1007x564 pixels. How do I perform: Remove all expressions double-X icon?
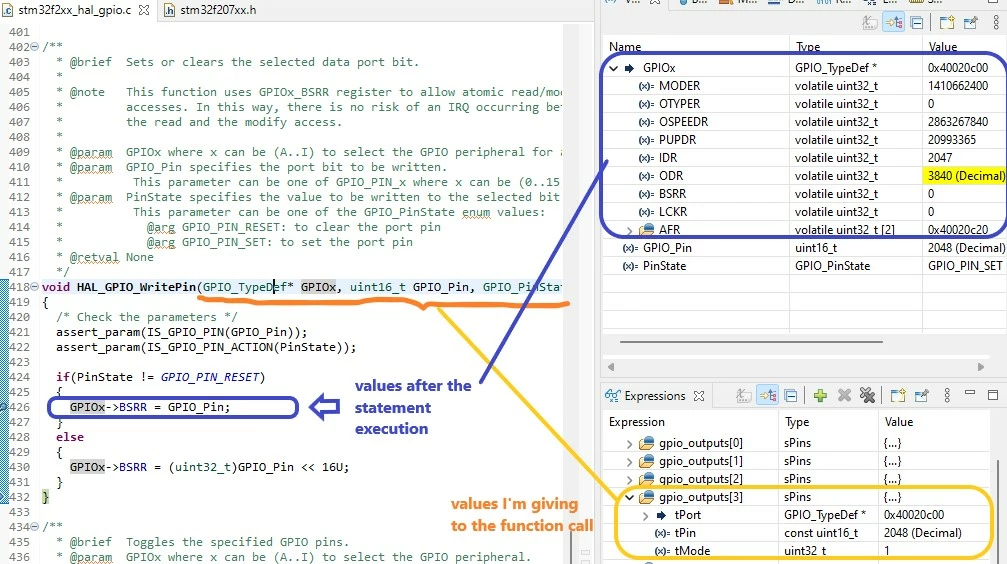click(x=868, y=396)
